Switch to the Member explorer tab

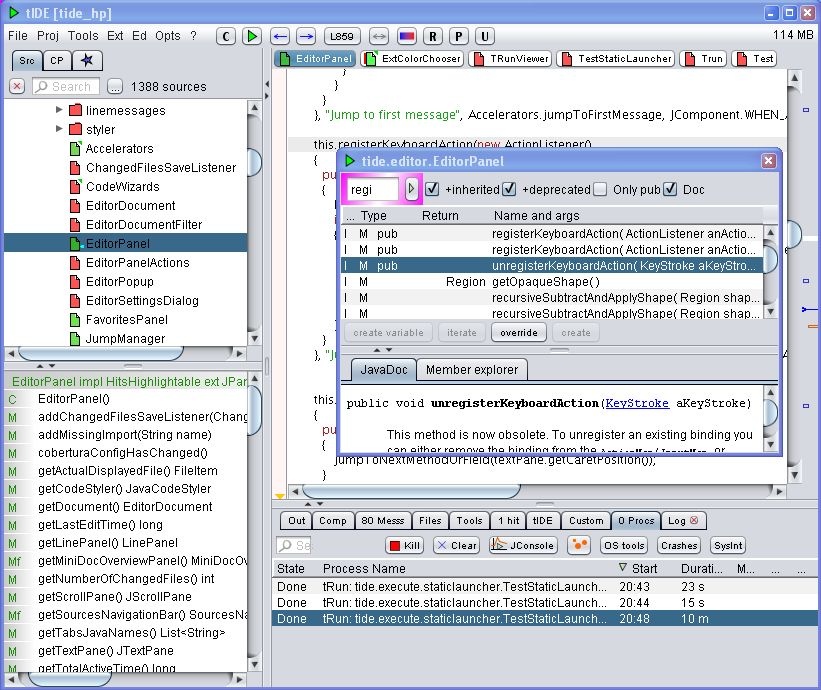[x=471, y=370]
